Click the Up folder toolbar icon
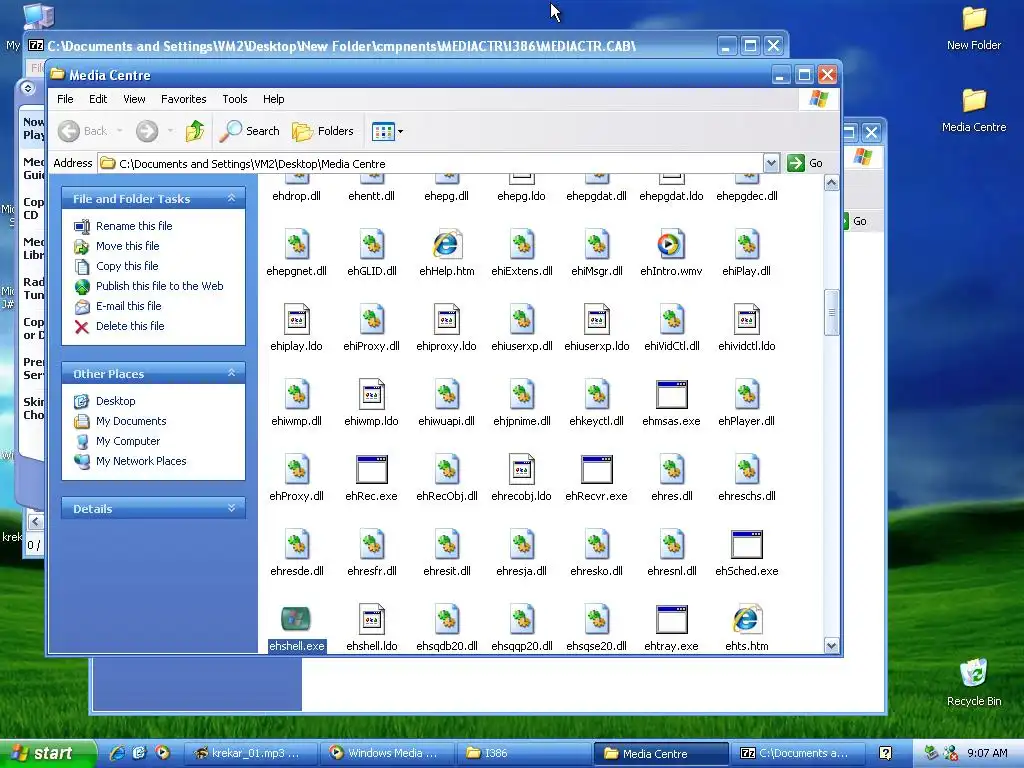This screenshot has height=768, width=1024. tap(195, 131)
